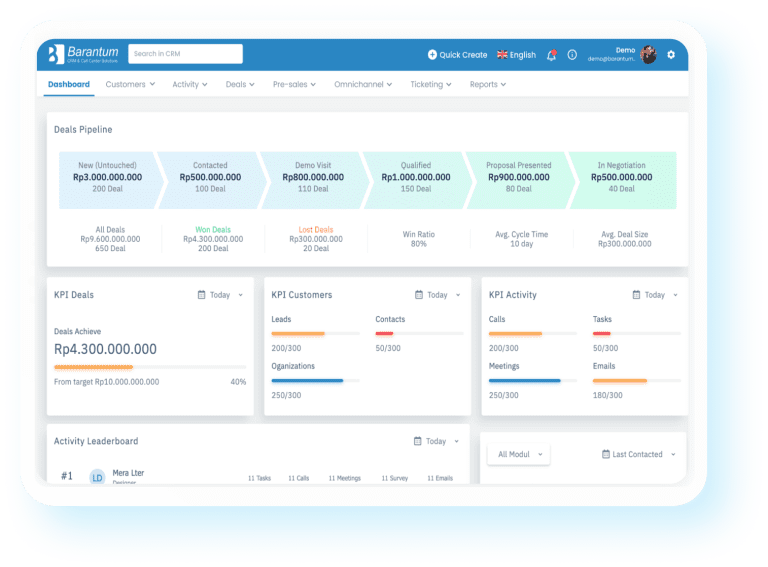Click the Contacts progress bar
Image resolution: width=768 pixels, height=567 pixels.
point(419,333)
